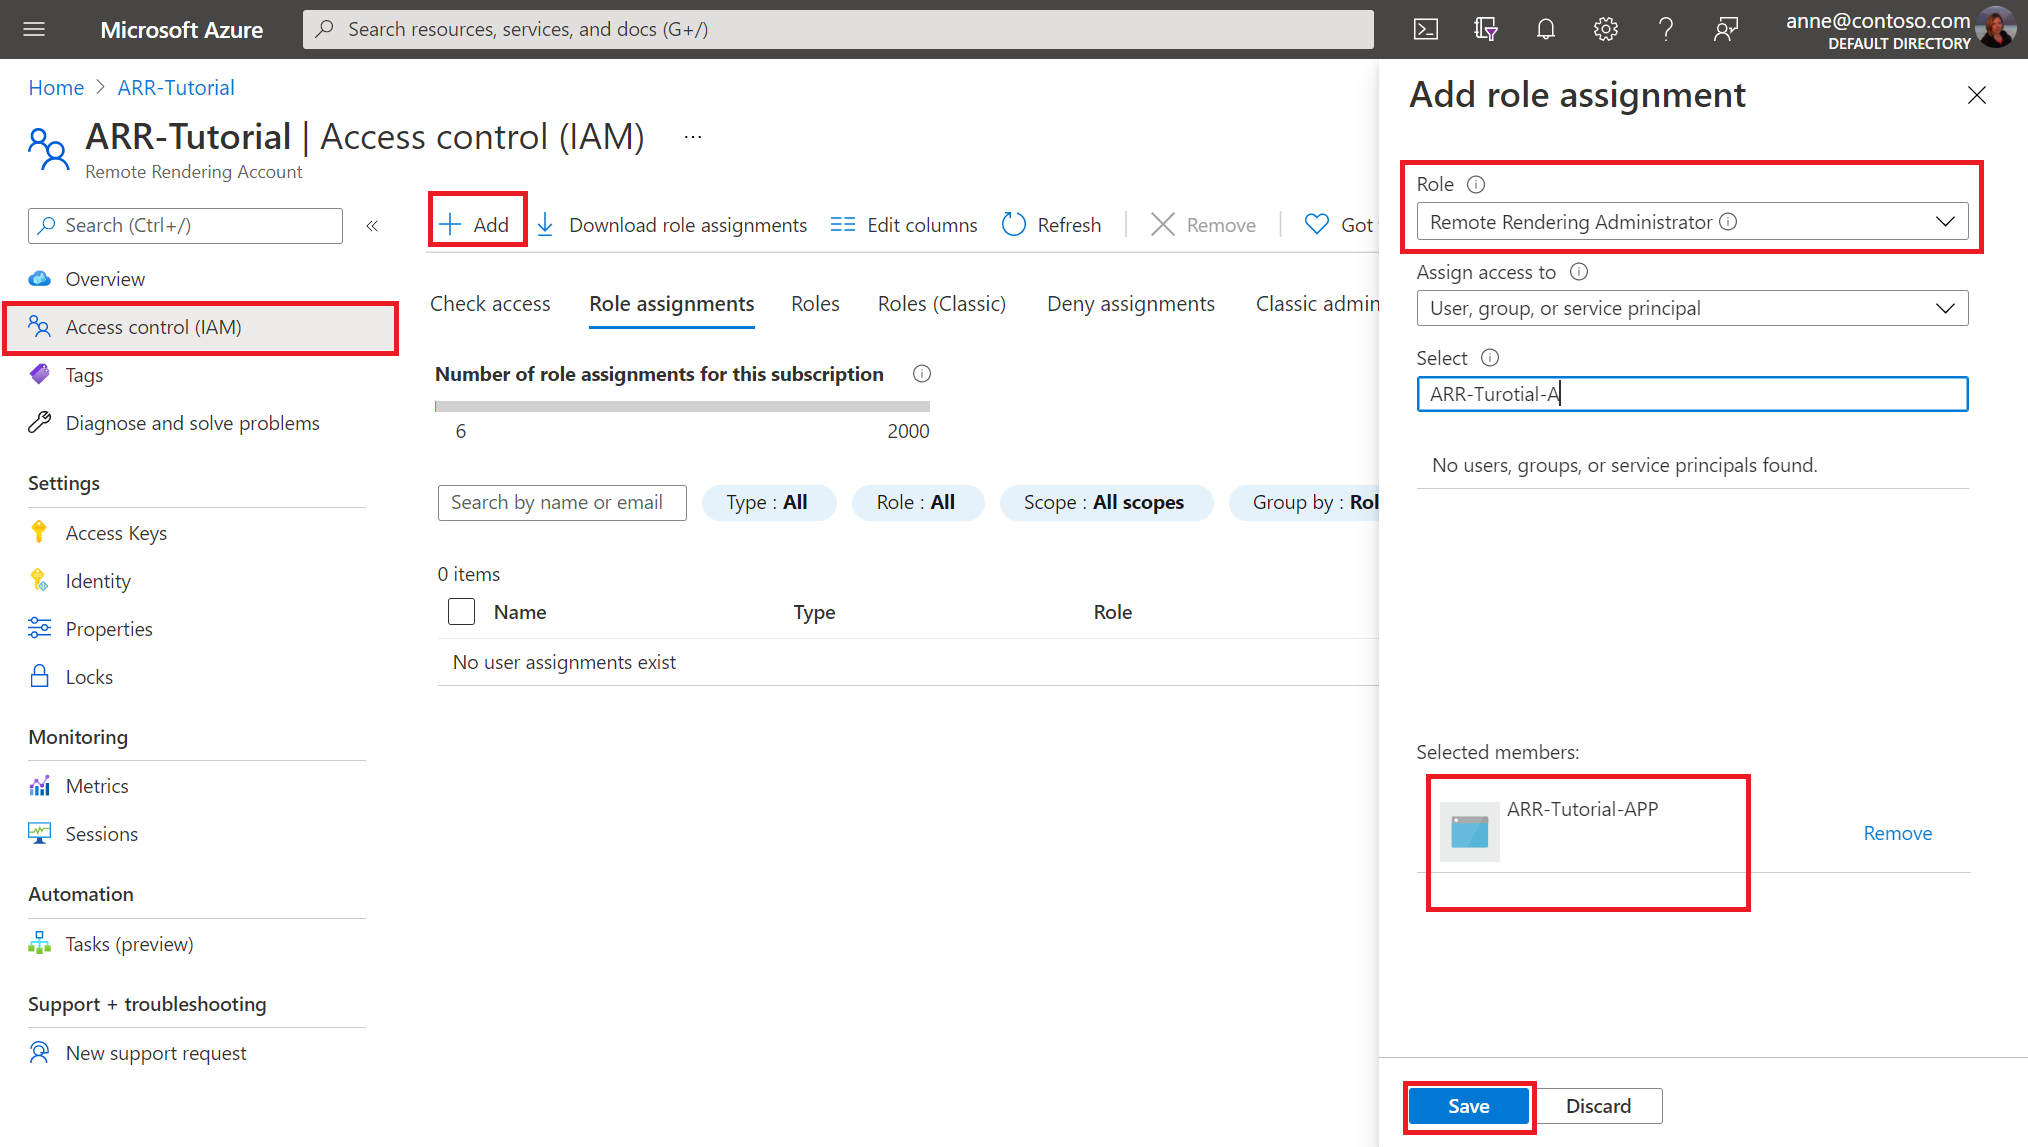Click the Role dropdown to change role
2028x1147 pixels.
click(x=1690, y=222)
